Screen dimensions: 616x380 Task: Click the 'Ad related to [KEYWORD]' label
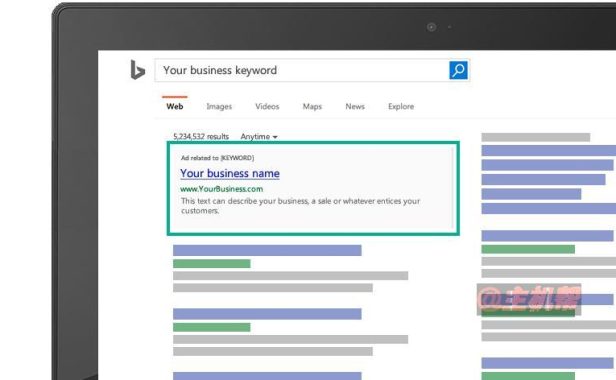tap(217, 158)
